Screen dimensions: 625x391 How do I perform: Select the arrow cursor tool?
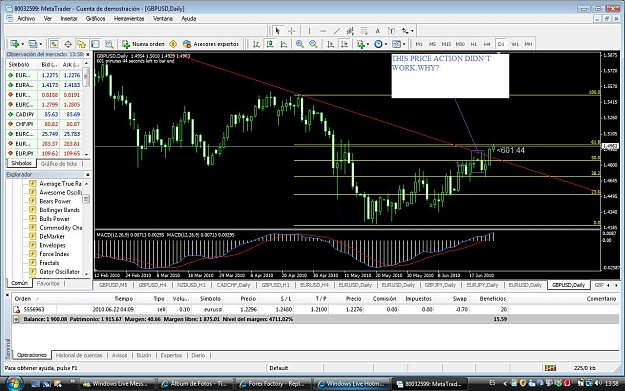point(278,31)
